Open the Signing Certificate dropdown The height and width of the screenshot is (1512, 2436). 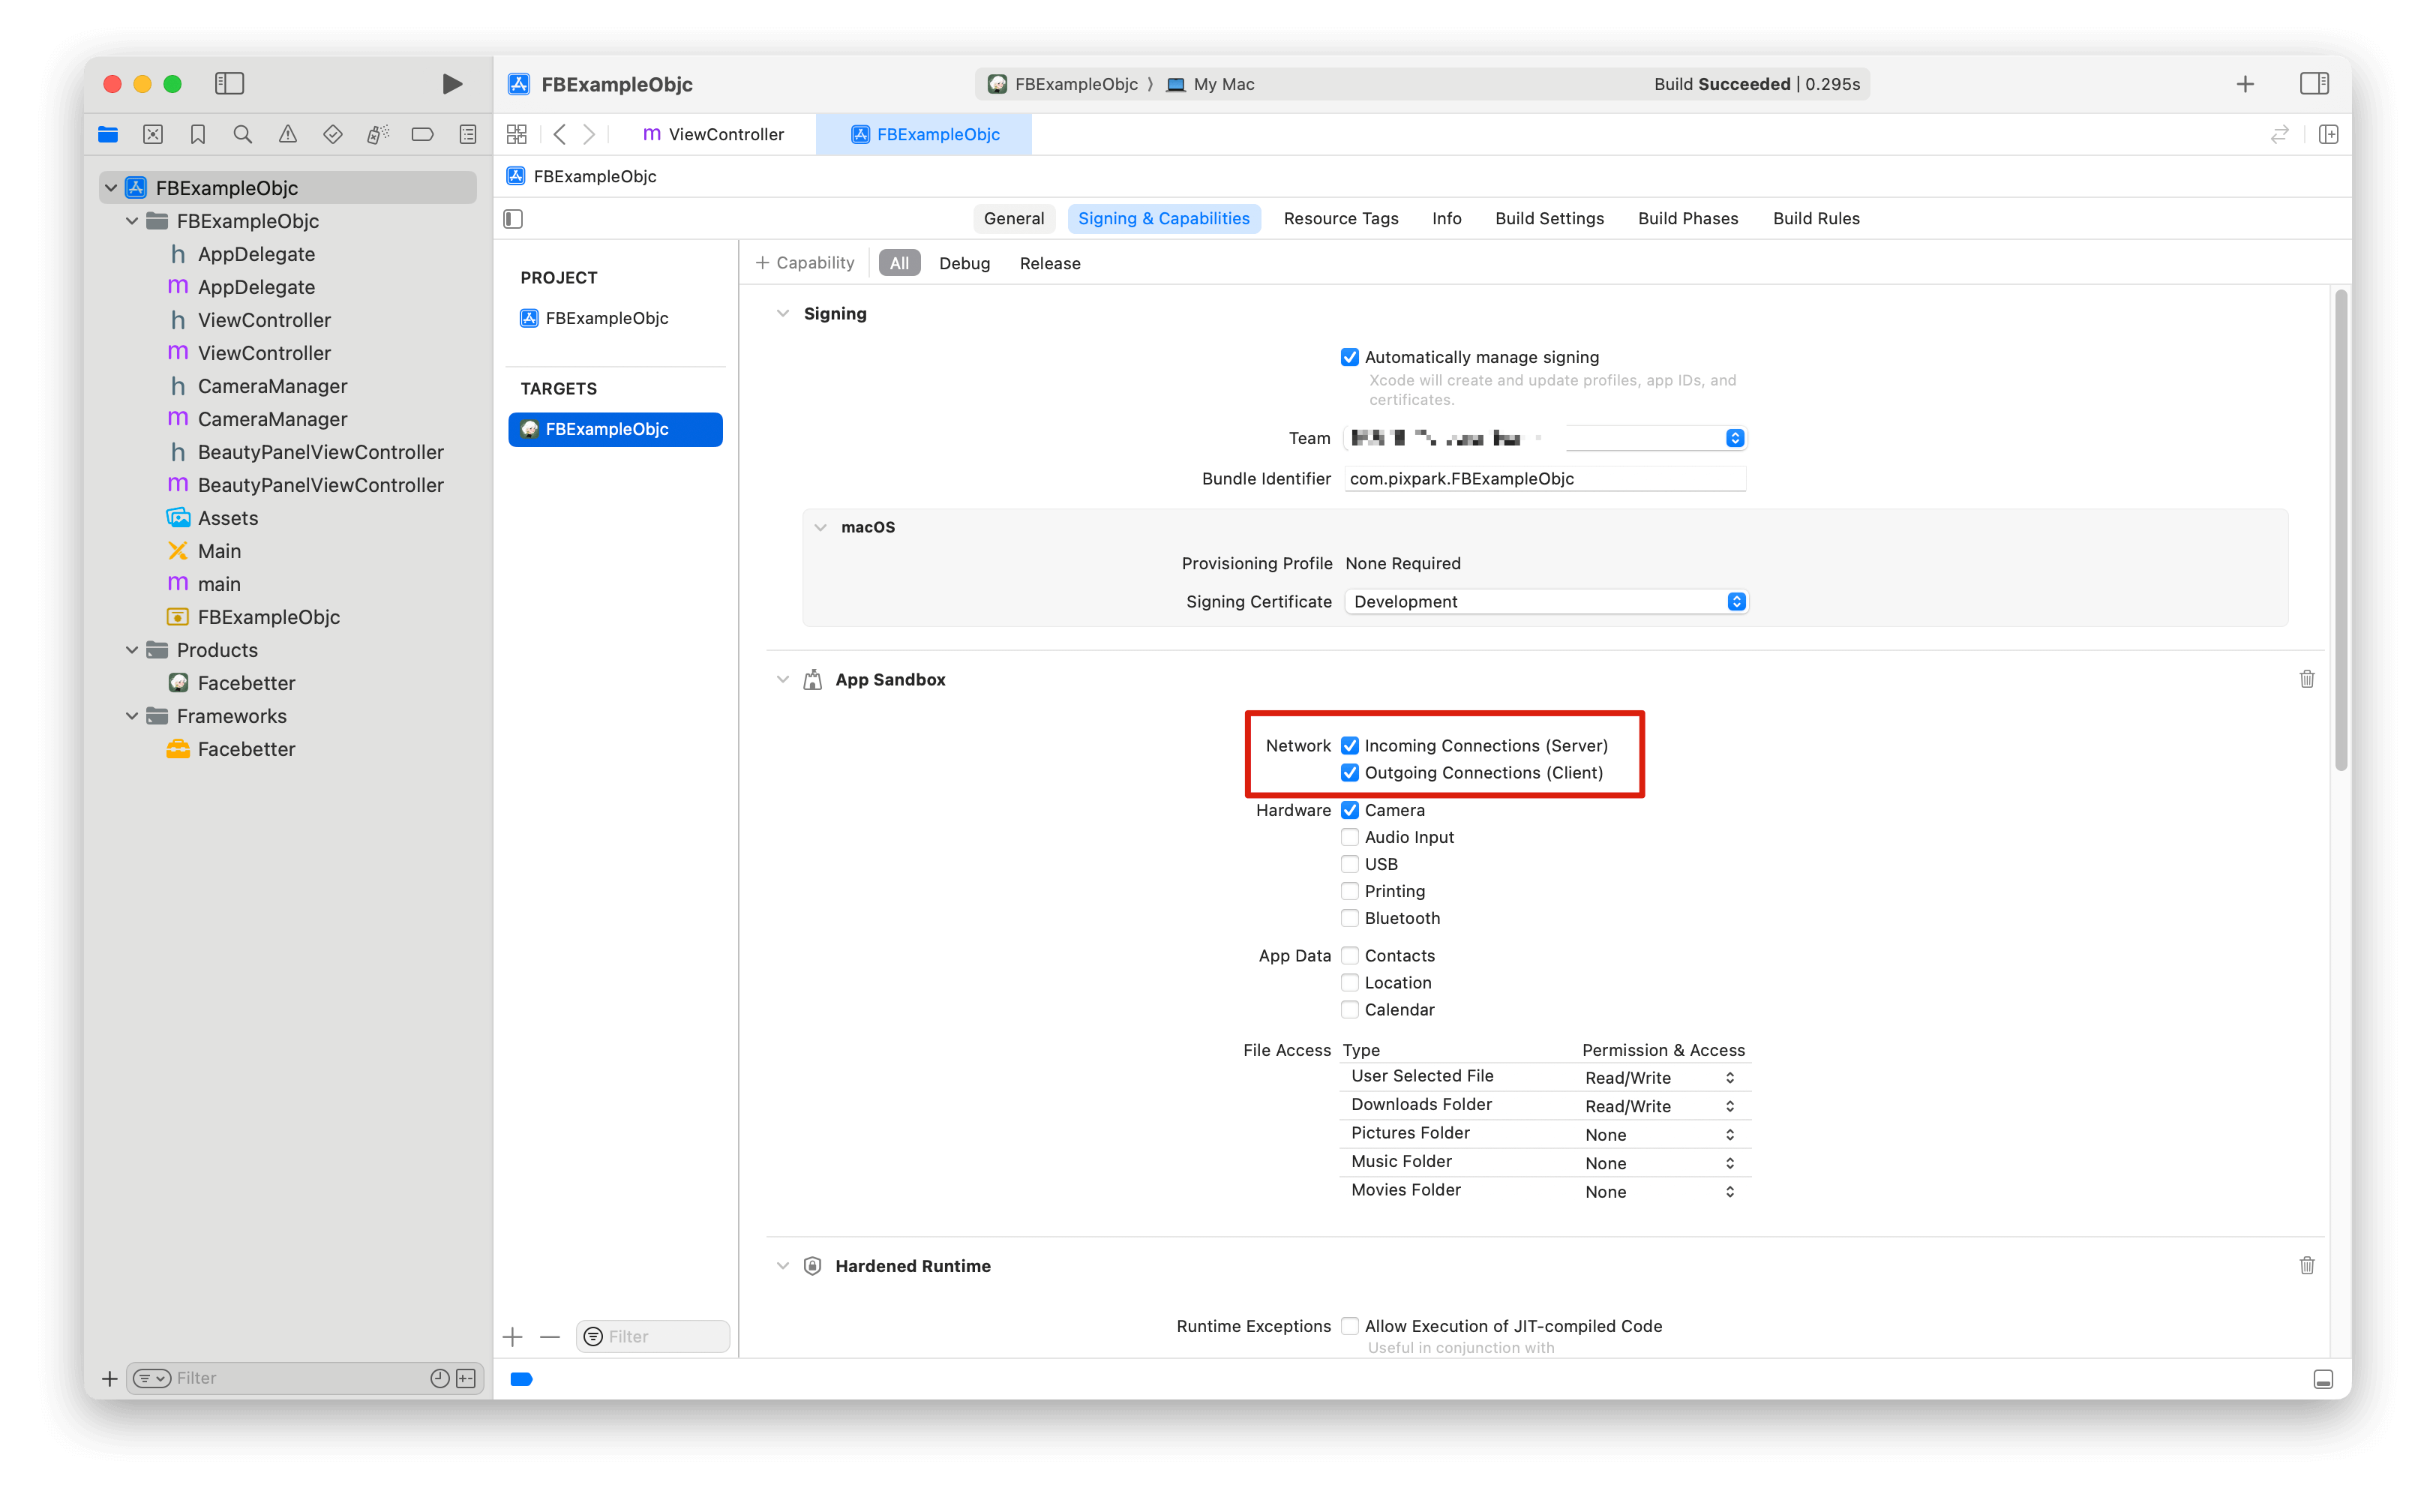click(x=1736, y=601)
